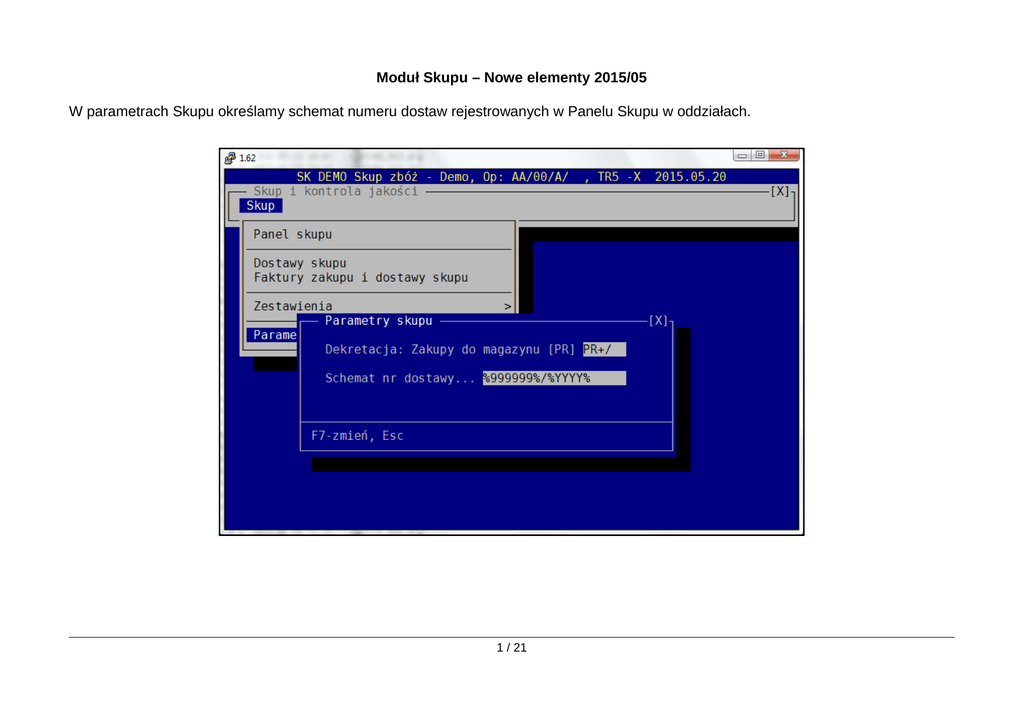Open the Skup menu

tap(260, 205)
